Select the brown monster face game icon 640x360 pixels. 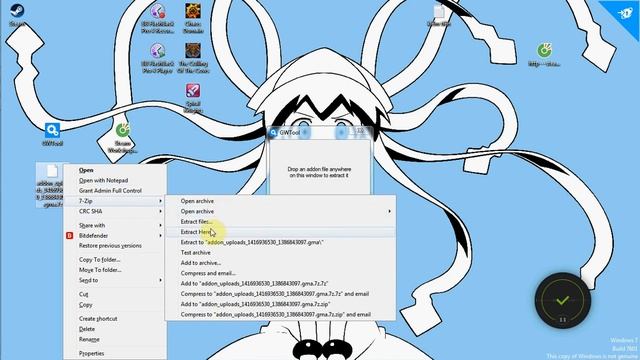tap(193, 51)
